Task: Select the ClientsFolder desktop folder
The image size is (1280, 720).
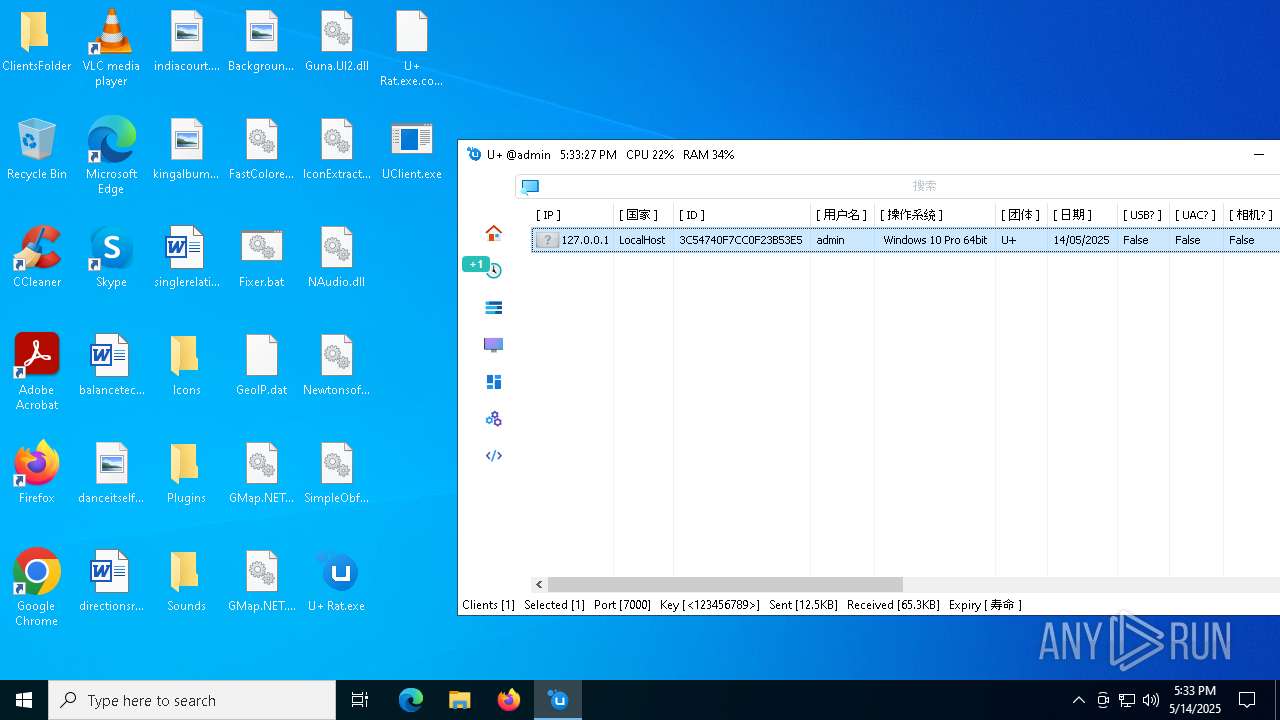Action: [x=36, y=43]
